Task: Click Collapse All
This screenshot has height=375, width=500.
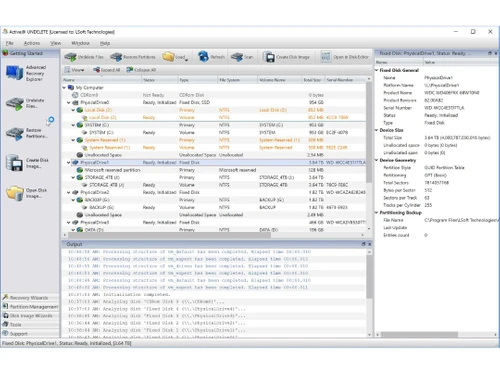Action: (x=141, y=70)
